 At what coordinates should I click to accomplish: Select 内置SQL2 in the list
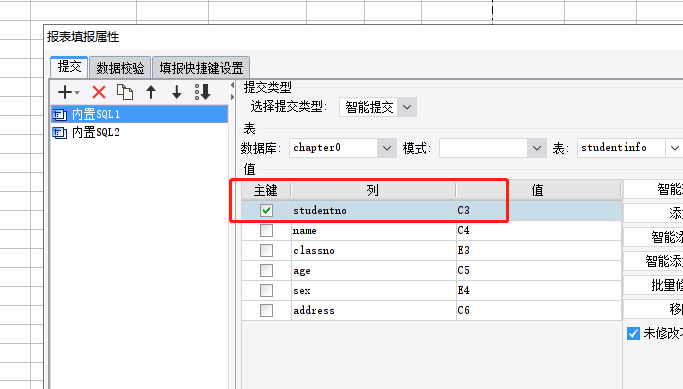click(139, 132)
